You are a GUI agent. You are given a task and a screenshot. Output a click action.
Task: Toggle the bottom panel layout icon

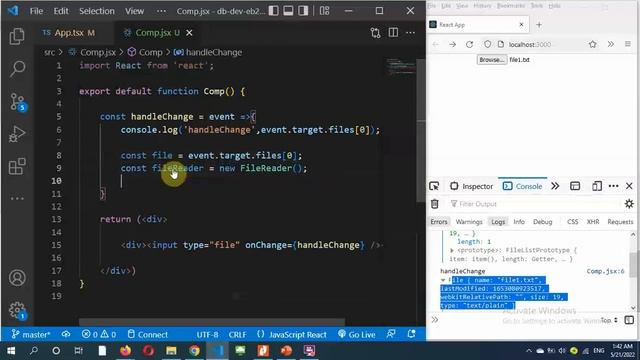(x=288, y=11)
